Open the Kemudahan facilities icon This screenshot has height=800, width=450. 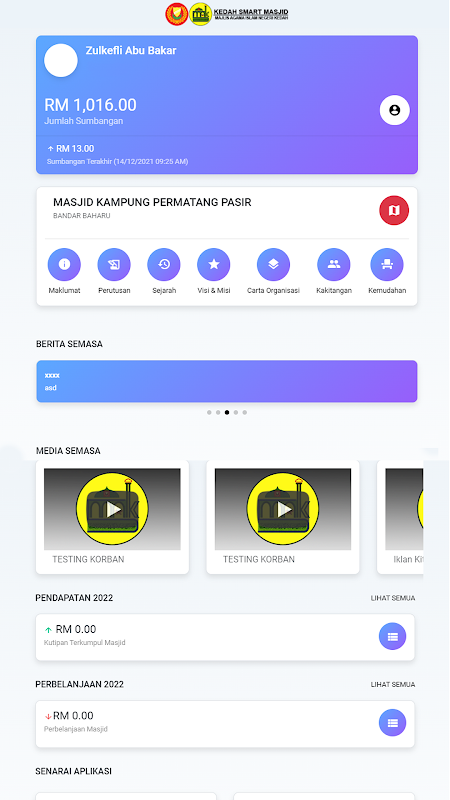coord(387,264)
